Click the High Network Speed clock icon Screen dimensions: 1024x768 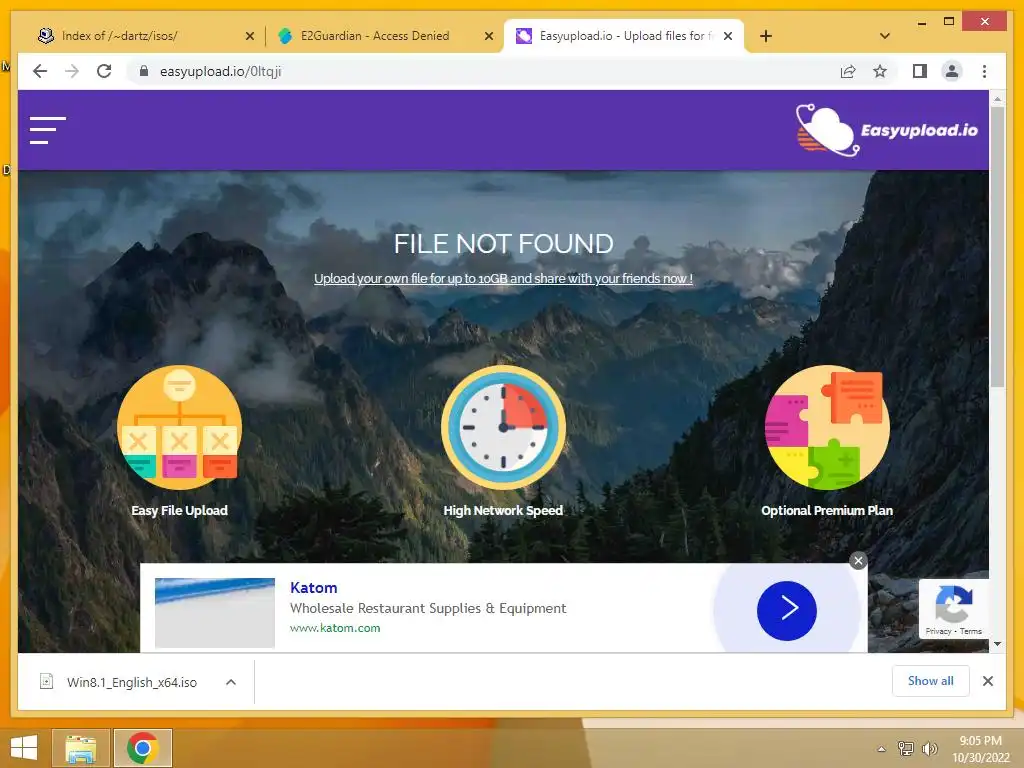click(x=503, y=427)
